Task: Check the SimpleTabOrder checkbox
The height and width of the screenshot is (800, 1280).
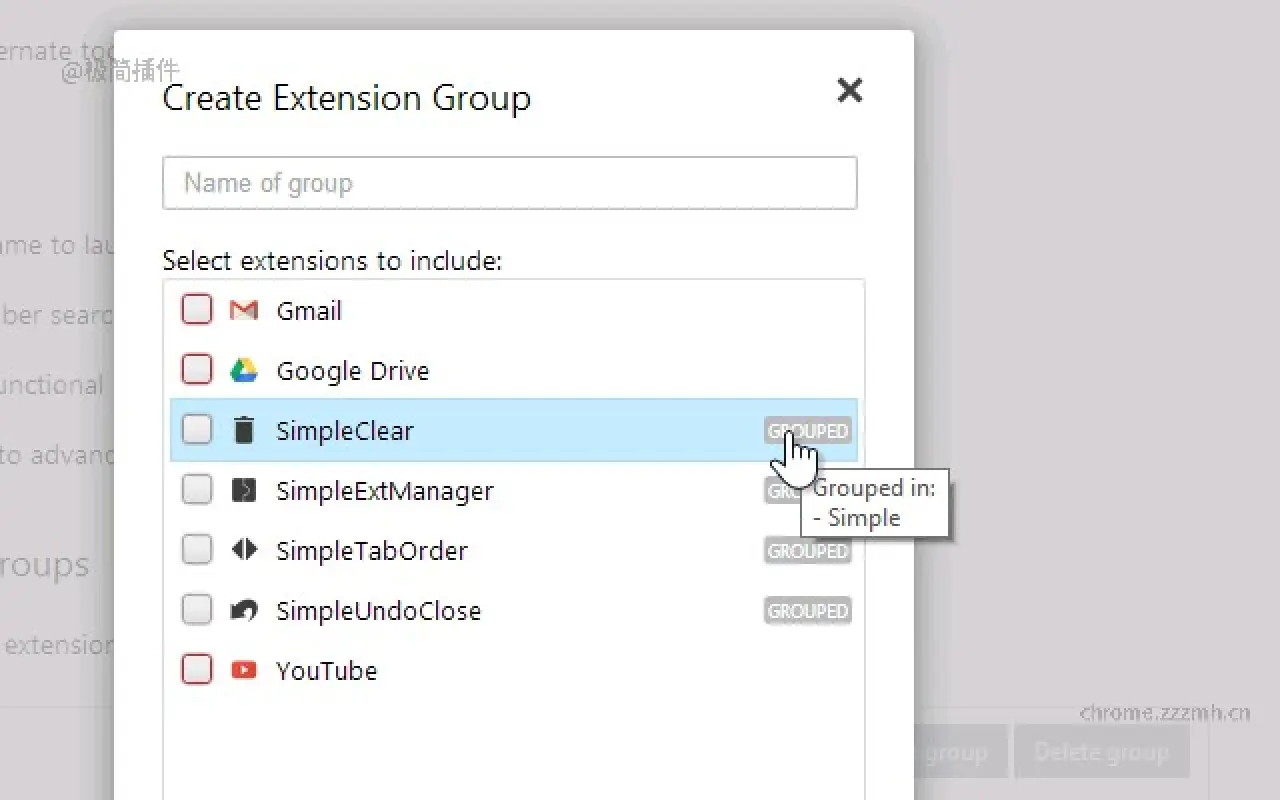Action: pos(196,550)
